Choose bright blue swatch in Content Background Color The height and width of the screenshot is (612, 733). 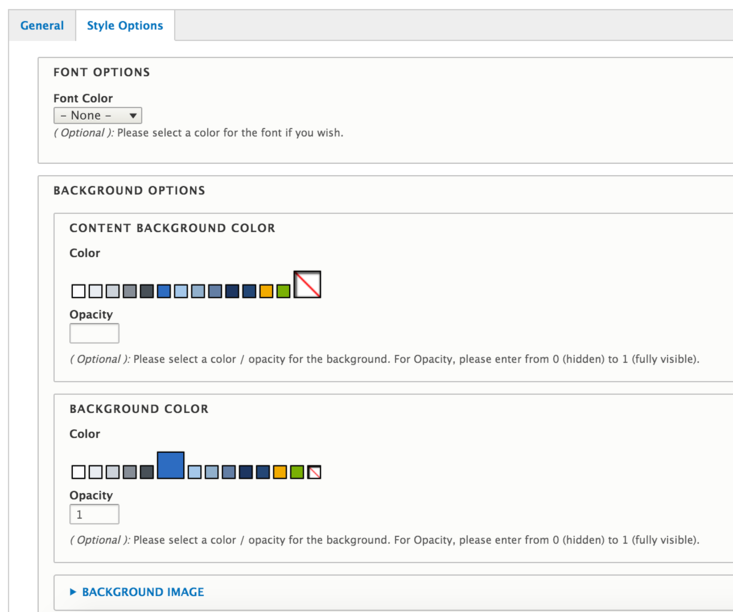click(164, 291)
